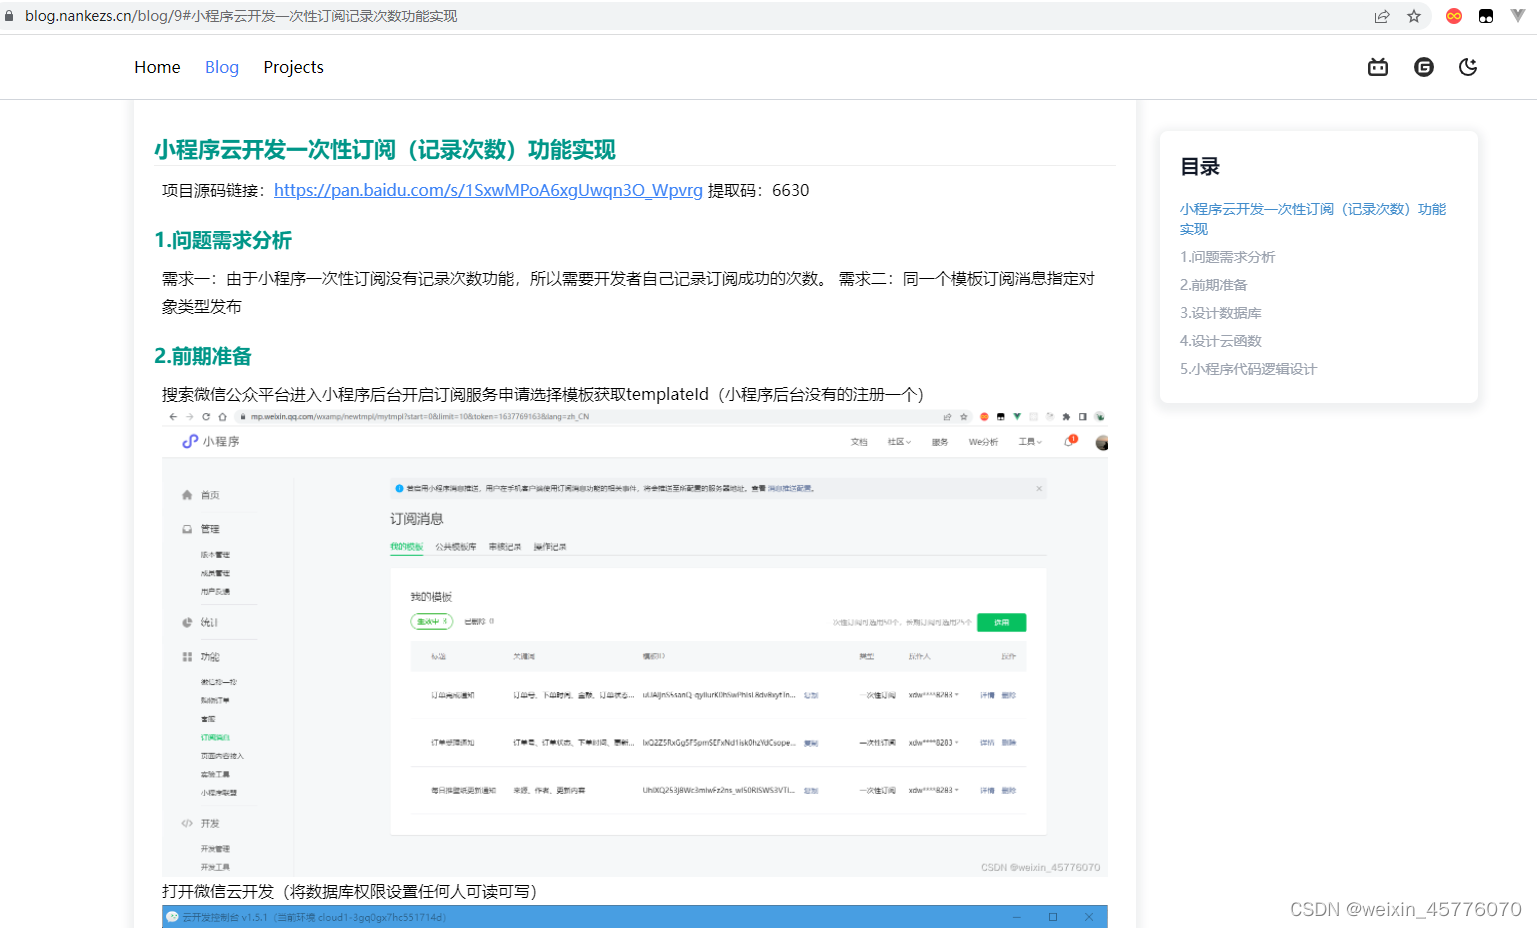
Task: Bookmark the page with the star icon
Action: (x=1412, y=15)
